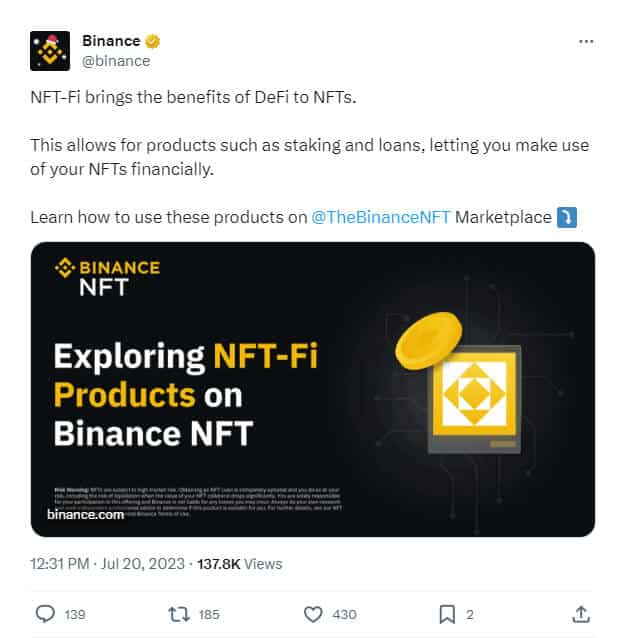Click the @binance handle

point(115,61)
